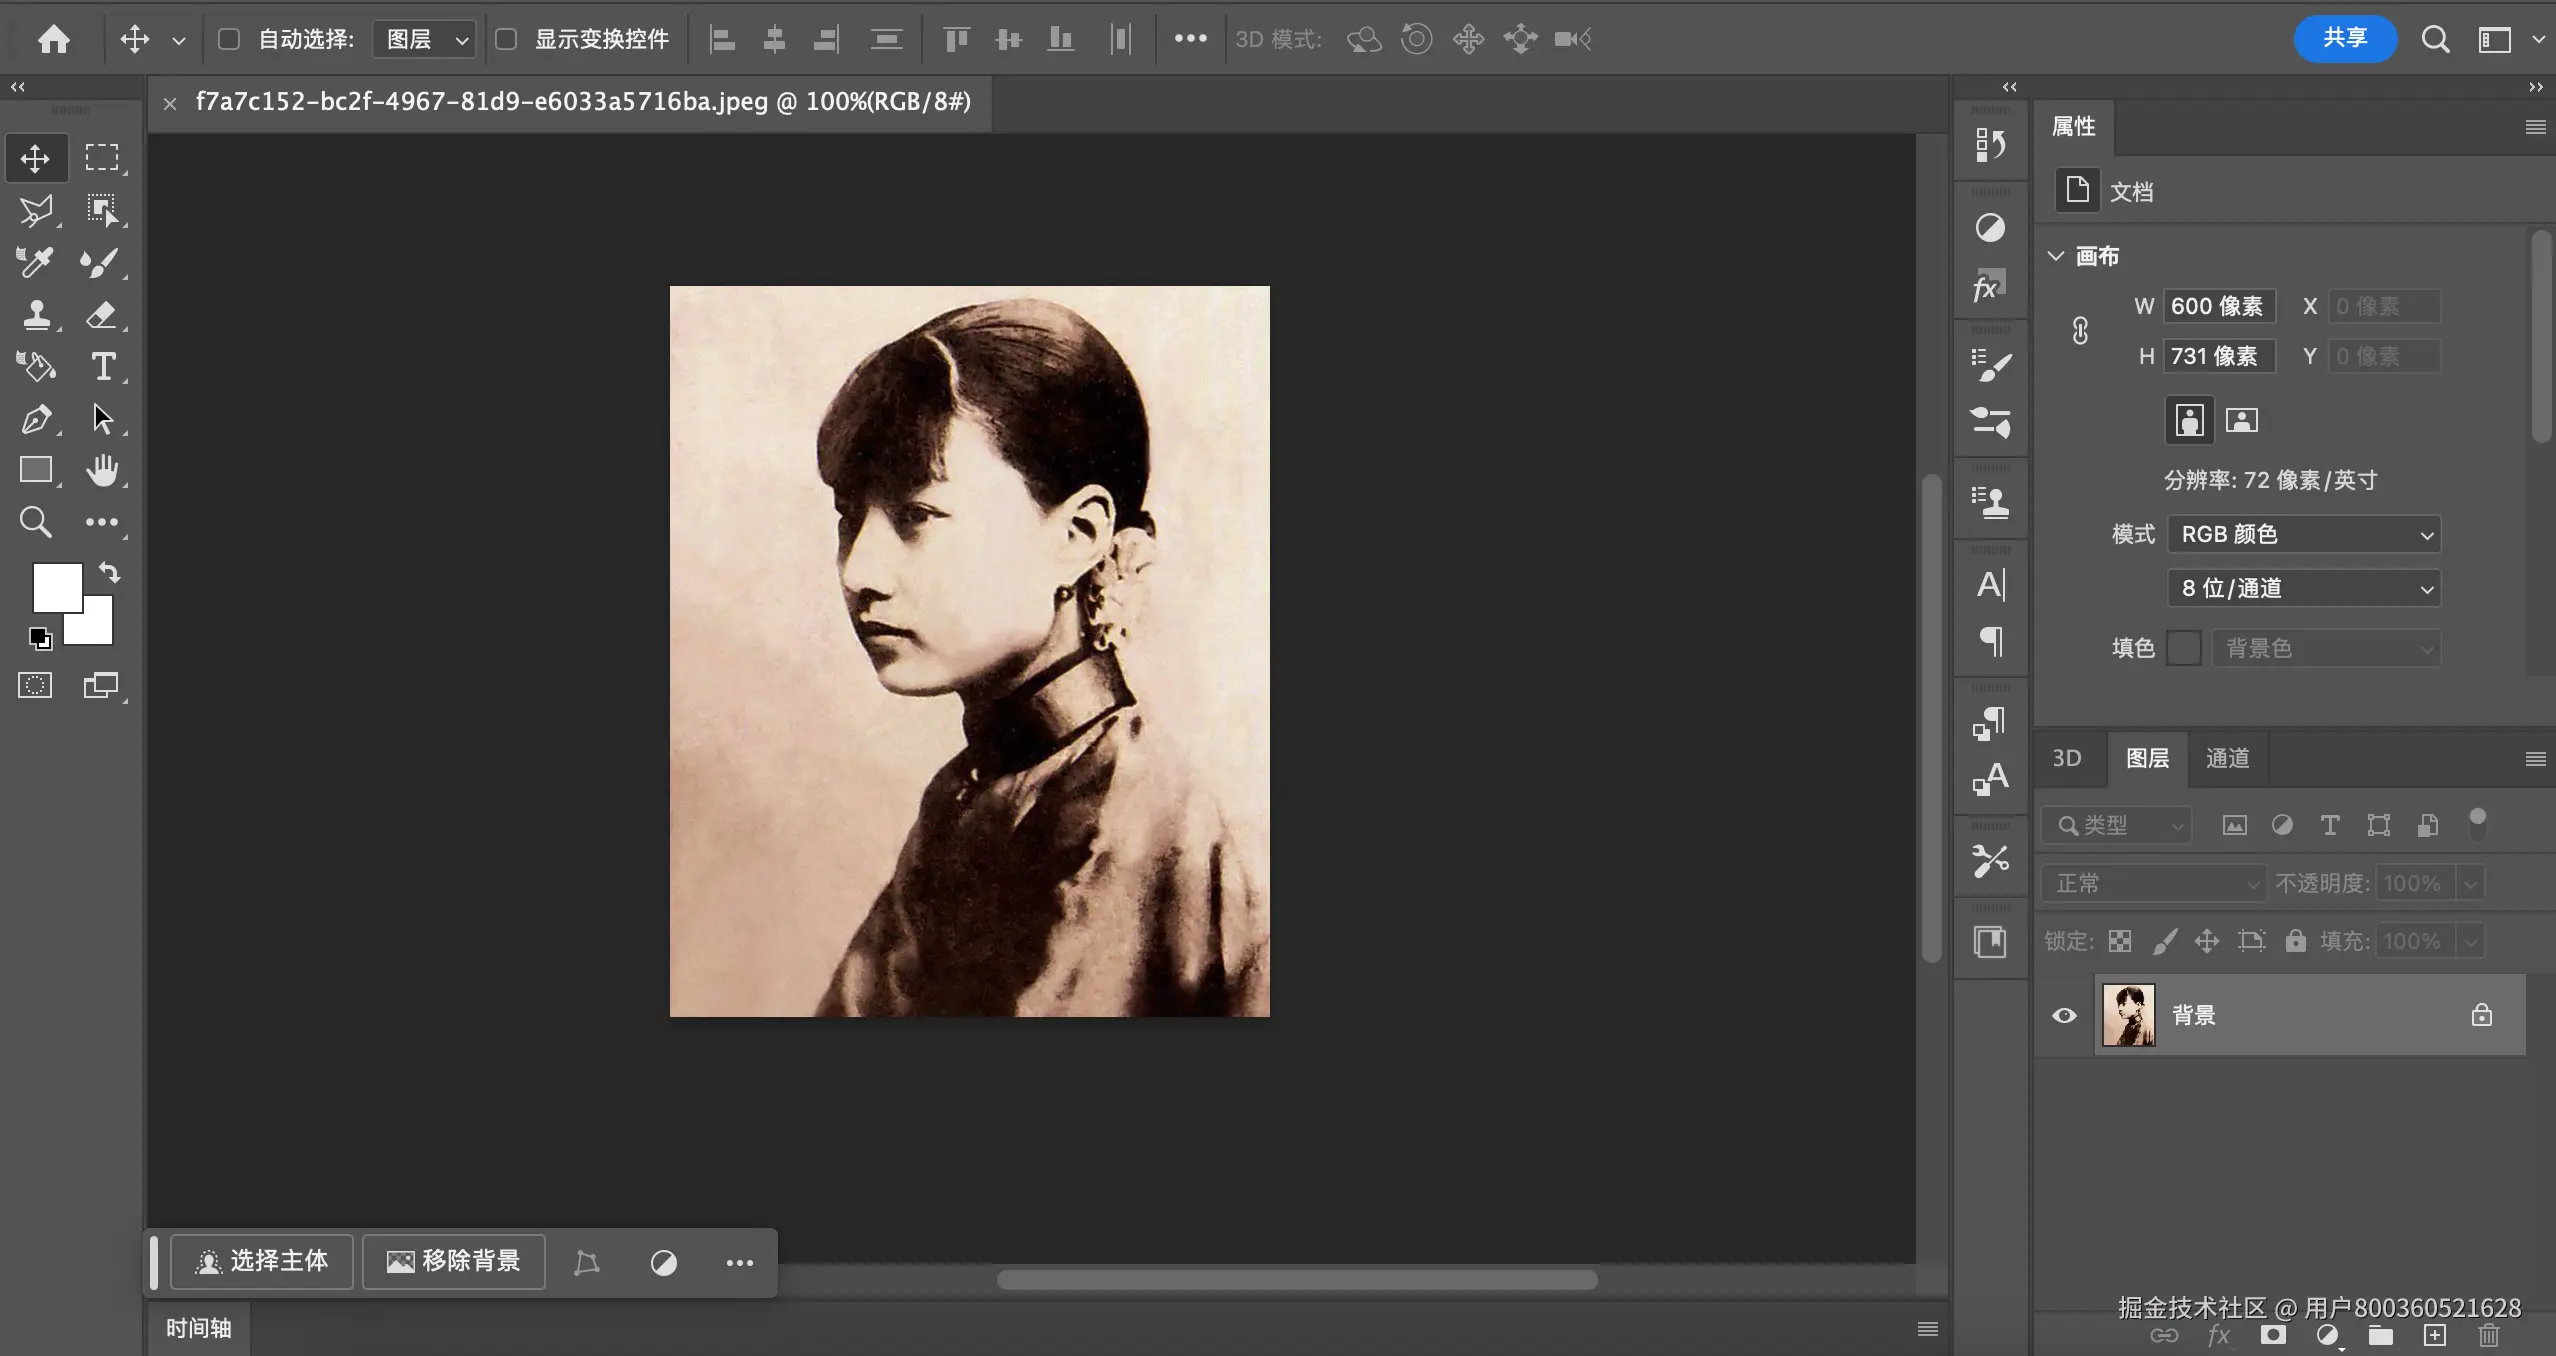Activate the Zoom tool
Image resolution: width=2556 pixels, height=1356 pixels.
click(36, 521)
